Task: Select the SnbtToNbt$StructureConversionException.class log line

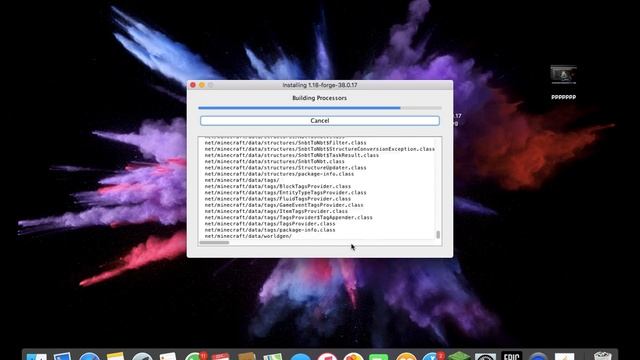Action: pos(320,149)
